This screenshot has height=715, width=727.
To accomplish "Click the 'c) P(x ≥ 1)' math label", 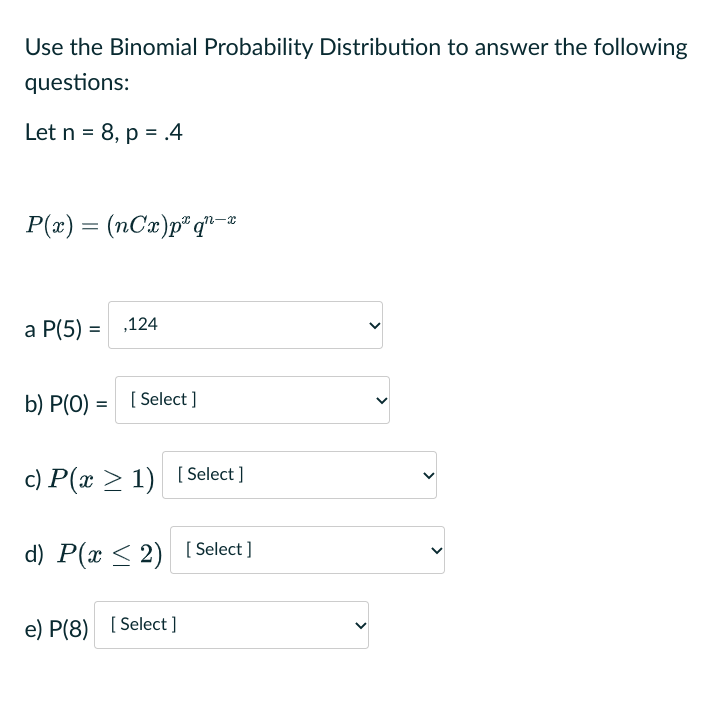I will 89,479.
